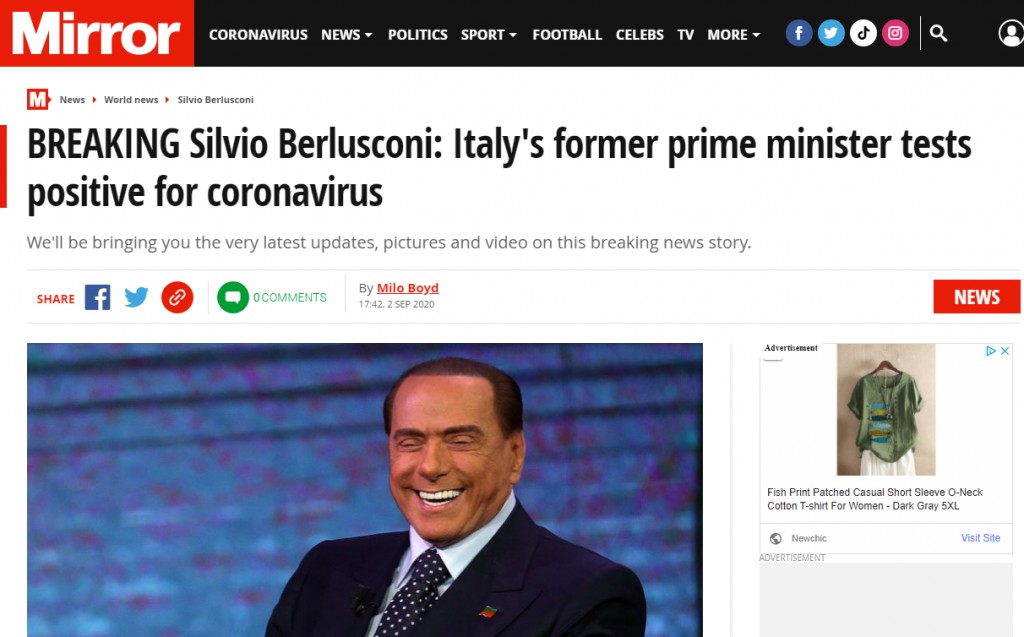Open the green comments bubble icon

pyautogui.click(x=233, y=297)
